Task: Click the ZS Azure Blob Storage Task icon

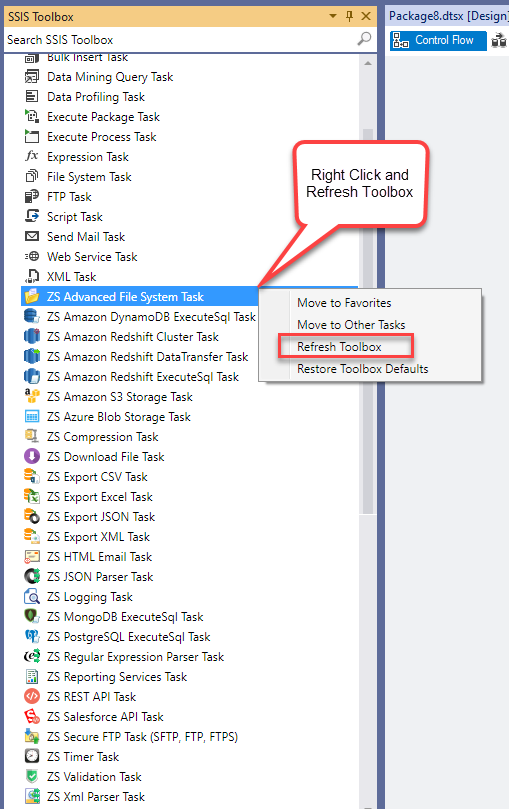Action: point(32,416)
